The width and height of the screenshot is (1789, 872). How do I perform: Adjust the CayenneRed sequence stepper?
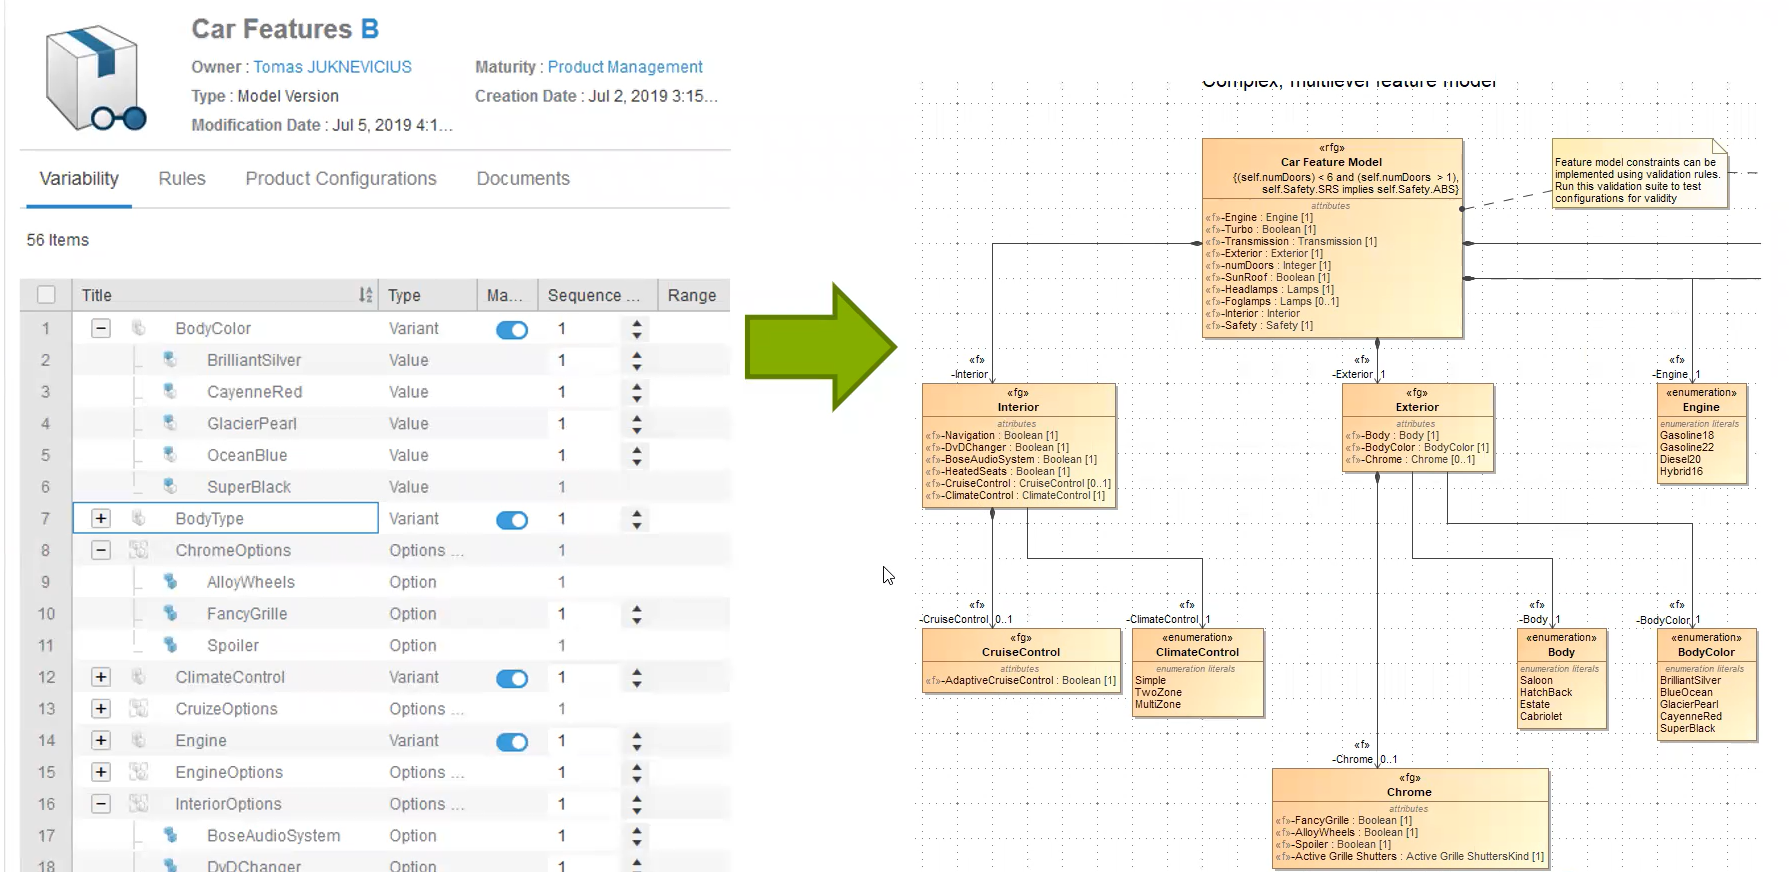[637, 392]
